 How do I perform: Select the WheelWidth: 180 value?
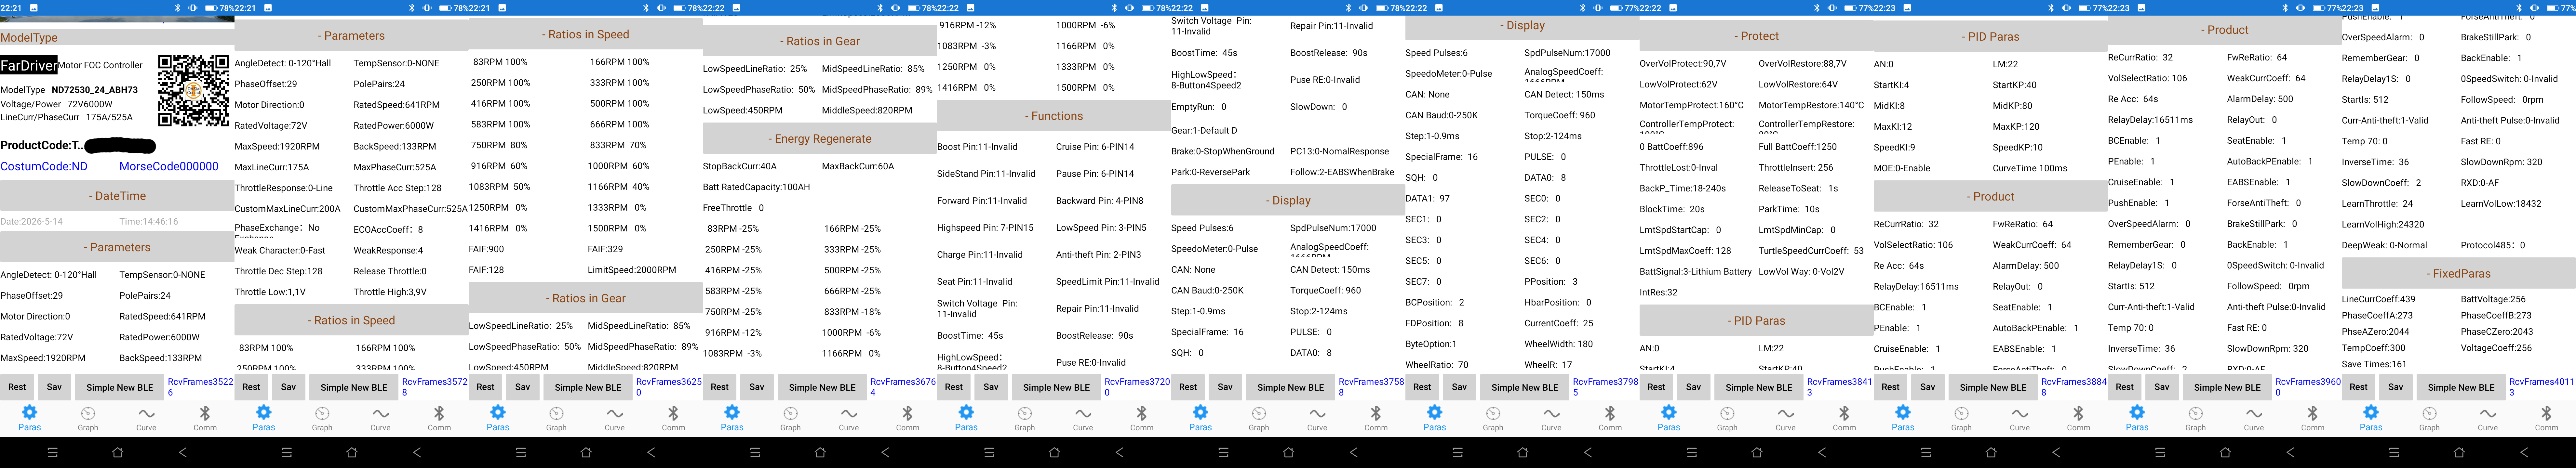point(1559,344)
